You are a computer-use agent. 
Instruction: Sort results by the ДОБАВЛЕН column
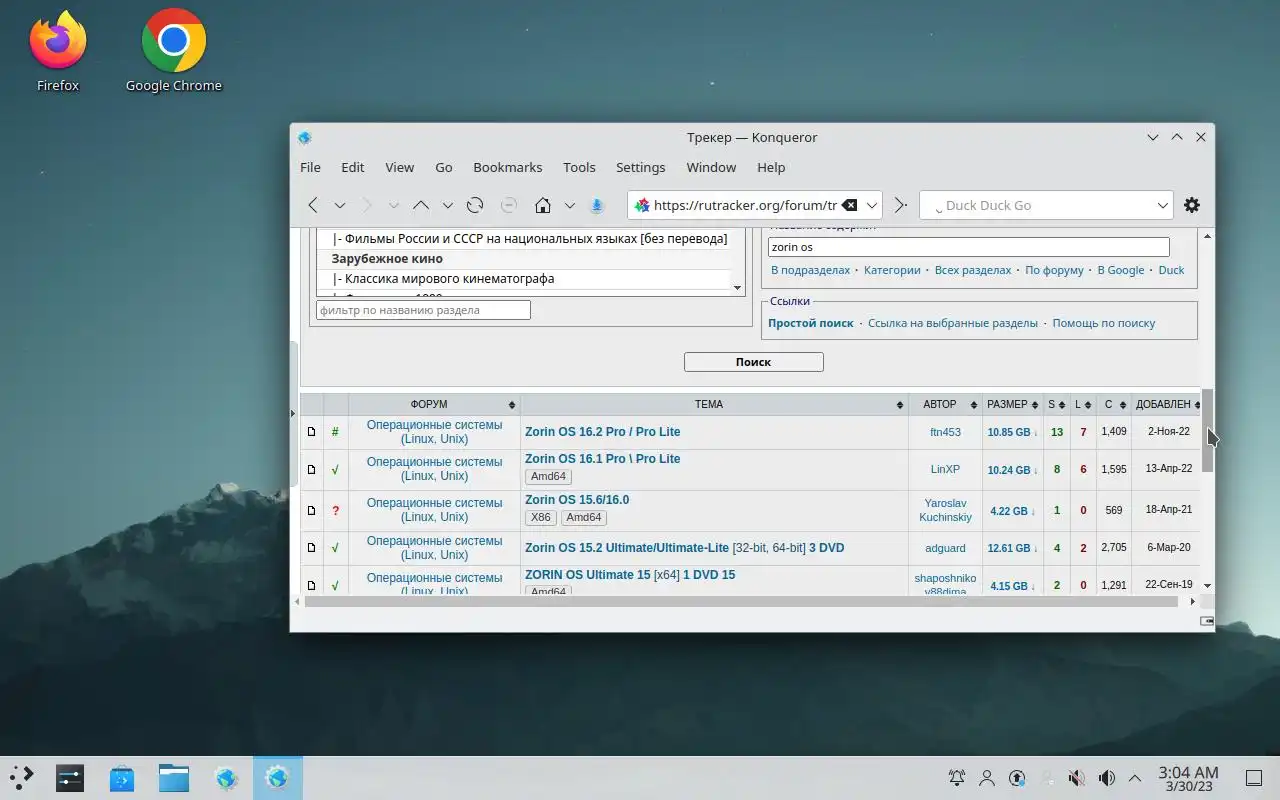1165,404
